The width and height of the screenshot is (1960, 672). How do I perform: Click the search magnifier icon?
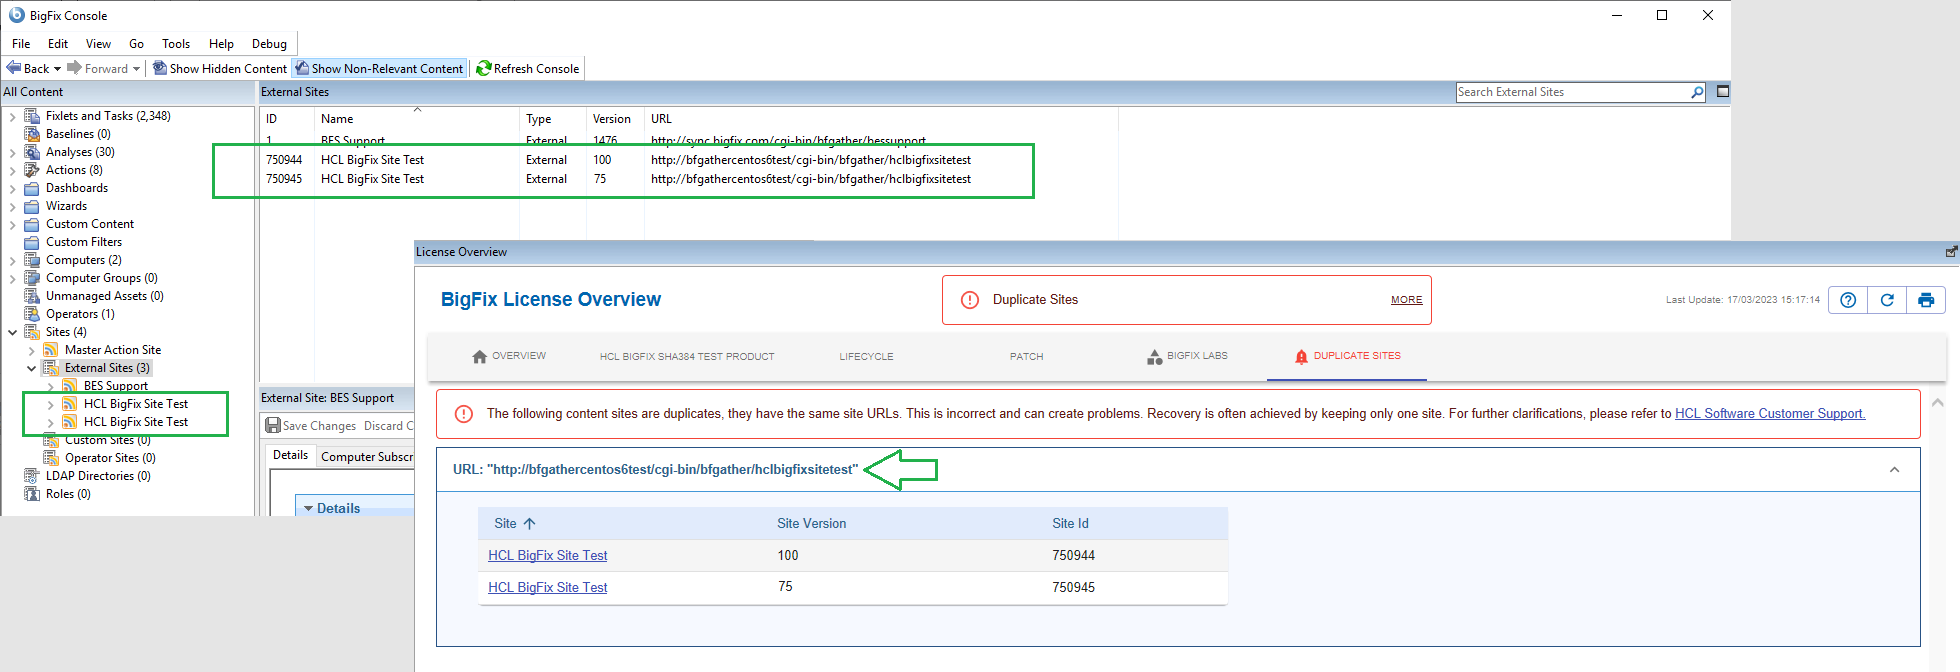point(1697,92)
